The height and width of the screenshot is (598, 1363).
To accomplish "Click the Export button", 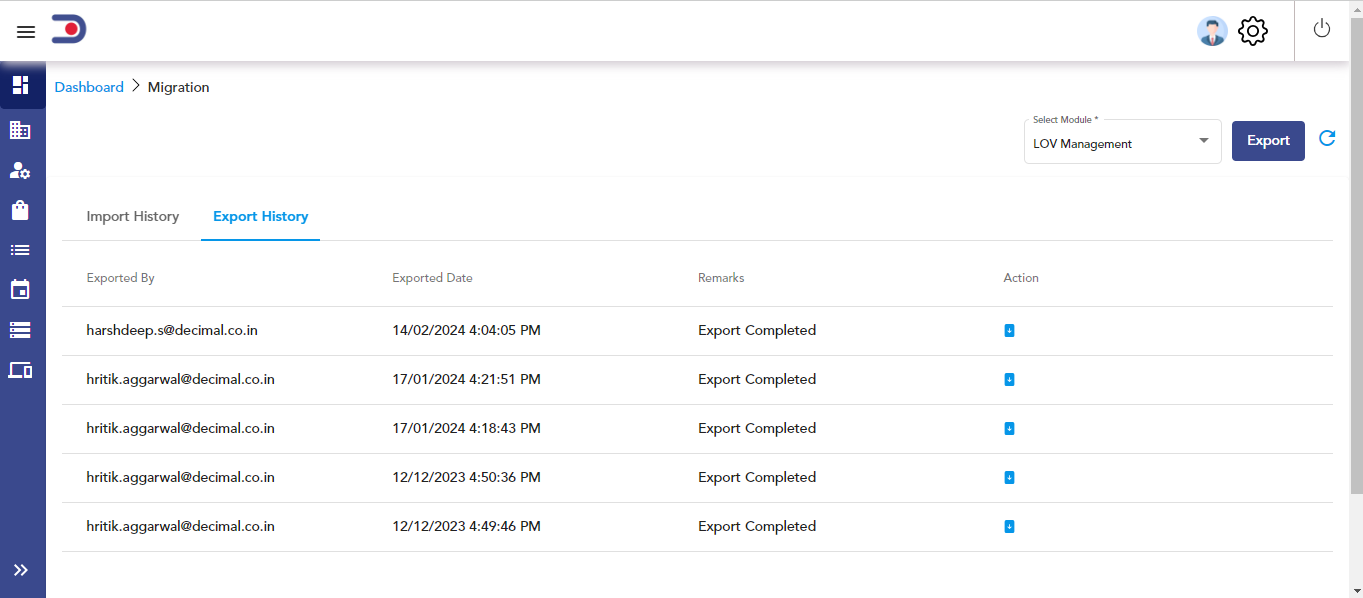I will tap(1268, 141).
